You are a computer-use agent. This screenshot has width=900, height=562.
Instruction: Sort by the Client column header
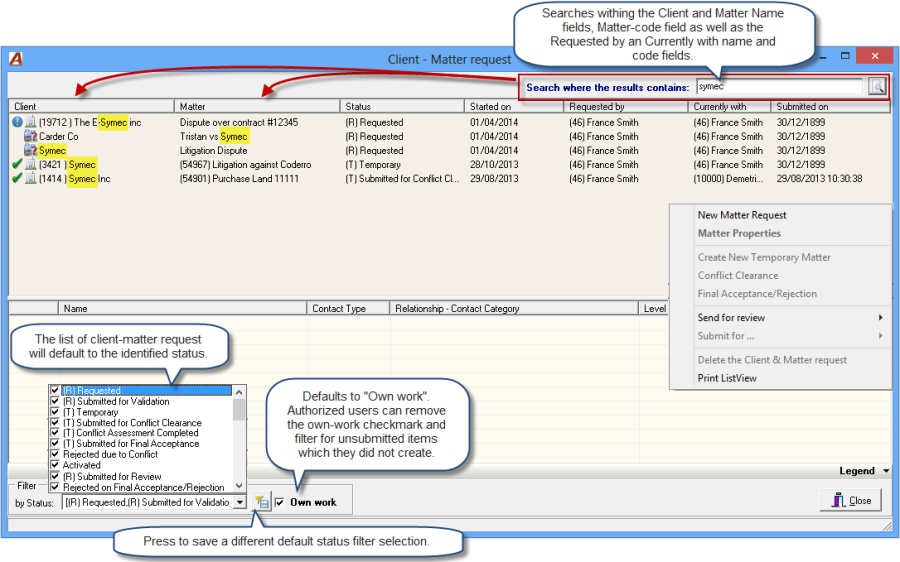click(x=91, y=106)
